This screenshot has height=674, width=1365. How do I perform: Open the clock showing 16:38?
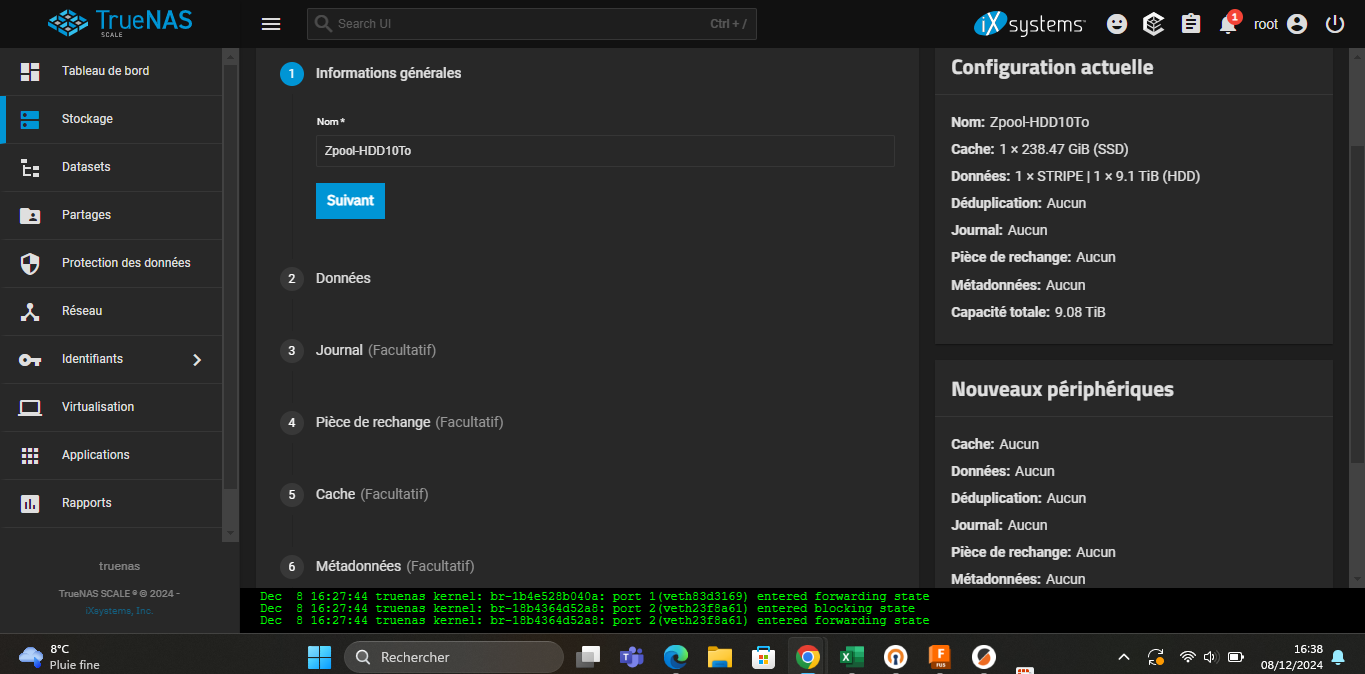coord(1292,656)
